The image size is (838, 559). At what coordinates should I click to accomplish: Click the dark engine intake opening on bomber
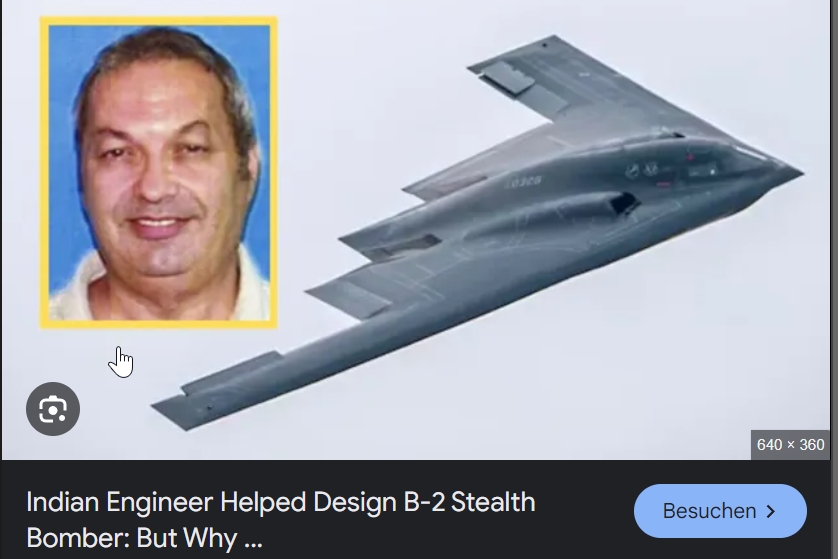[623, 203]
